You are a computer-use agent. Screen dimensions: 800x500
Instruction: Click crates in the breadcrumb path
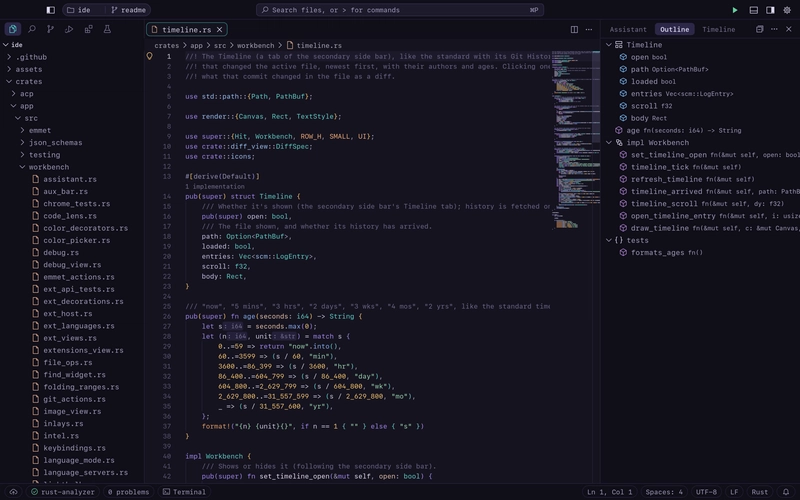tap(167, 45)
